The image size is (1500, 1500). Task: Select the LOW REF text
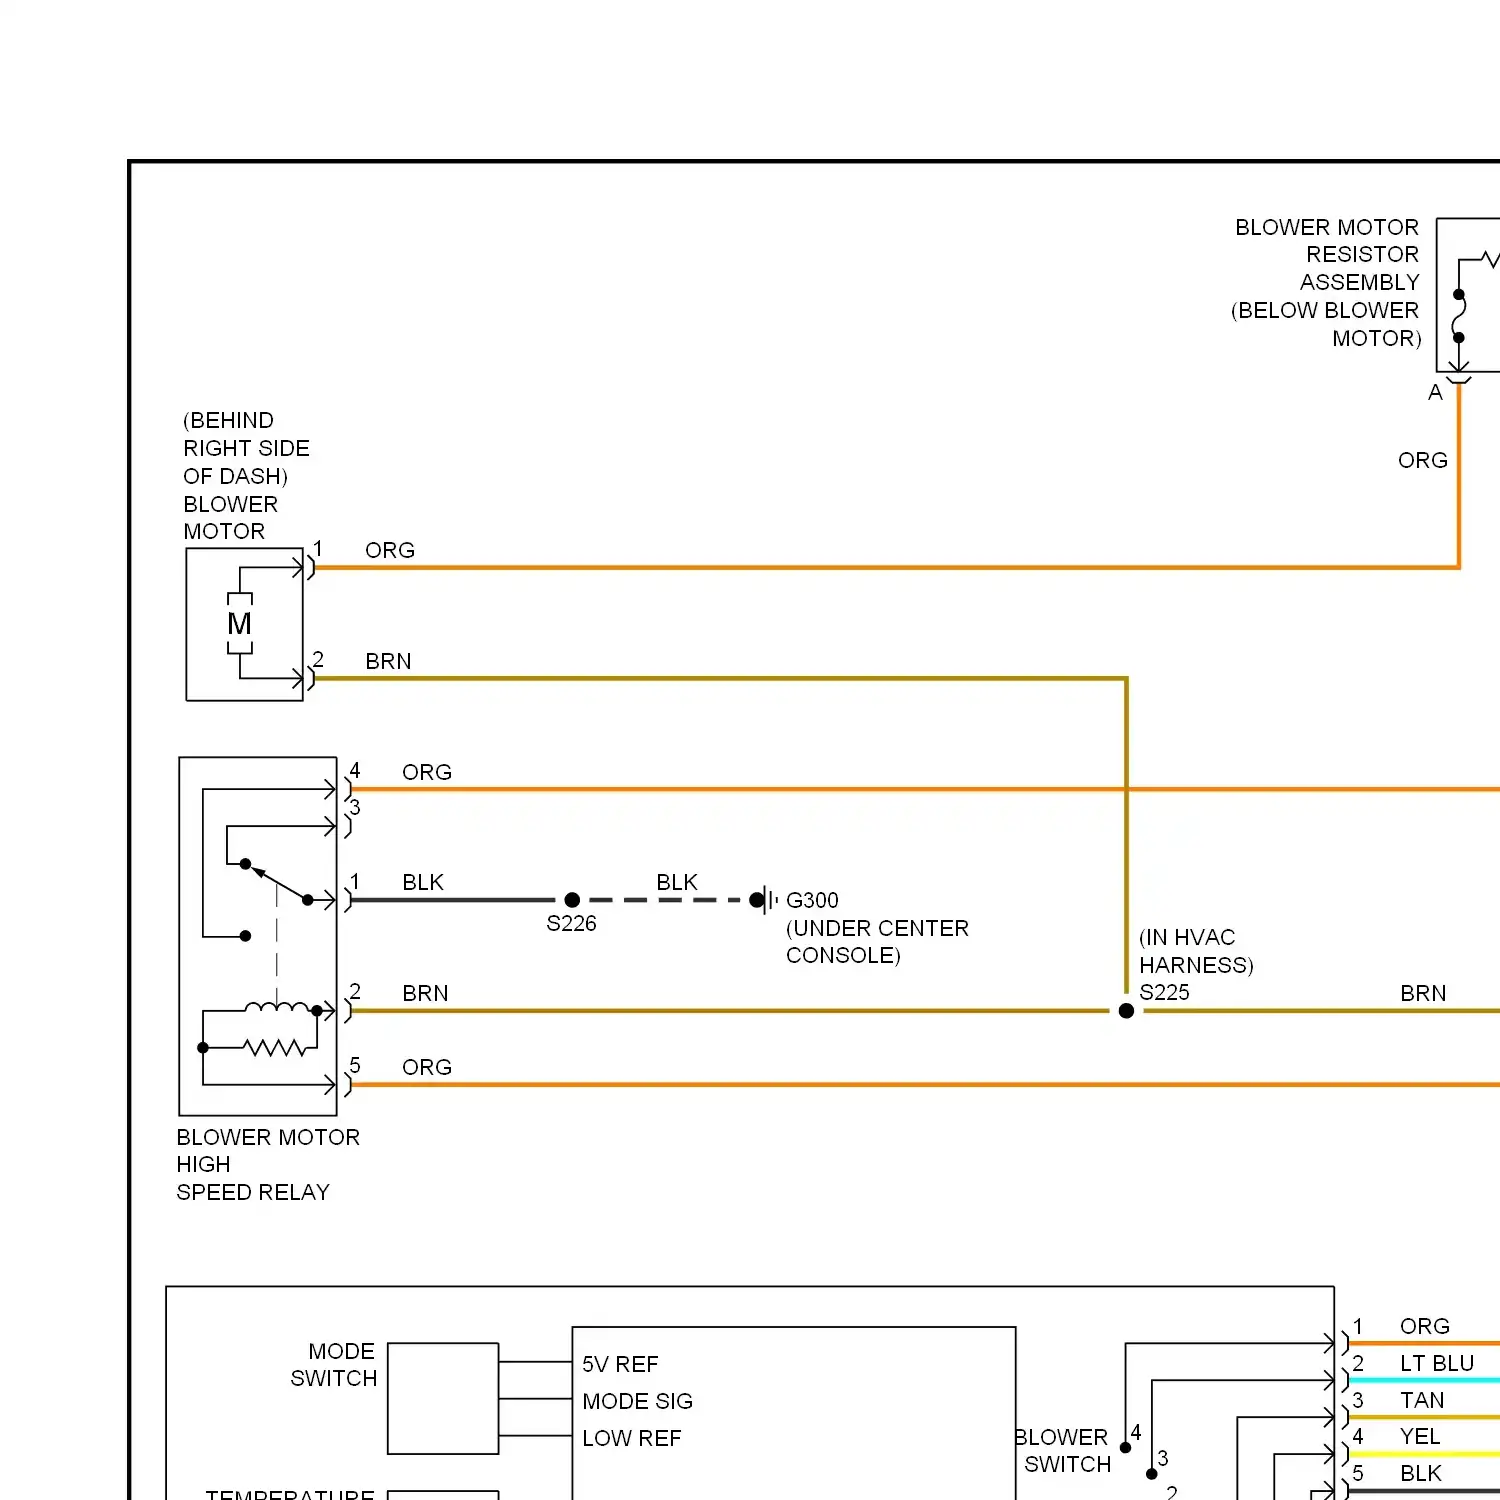point(632,1439)
